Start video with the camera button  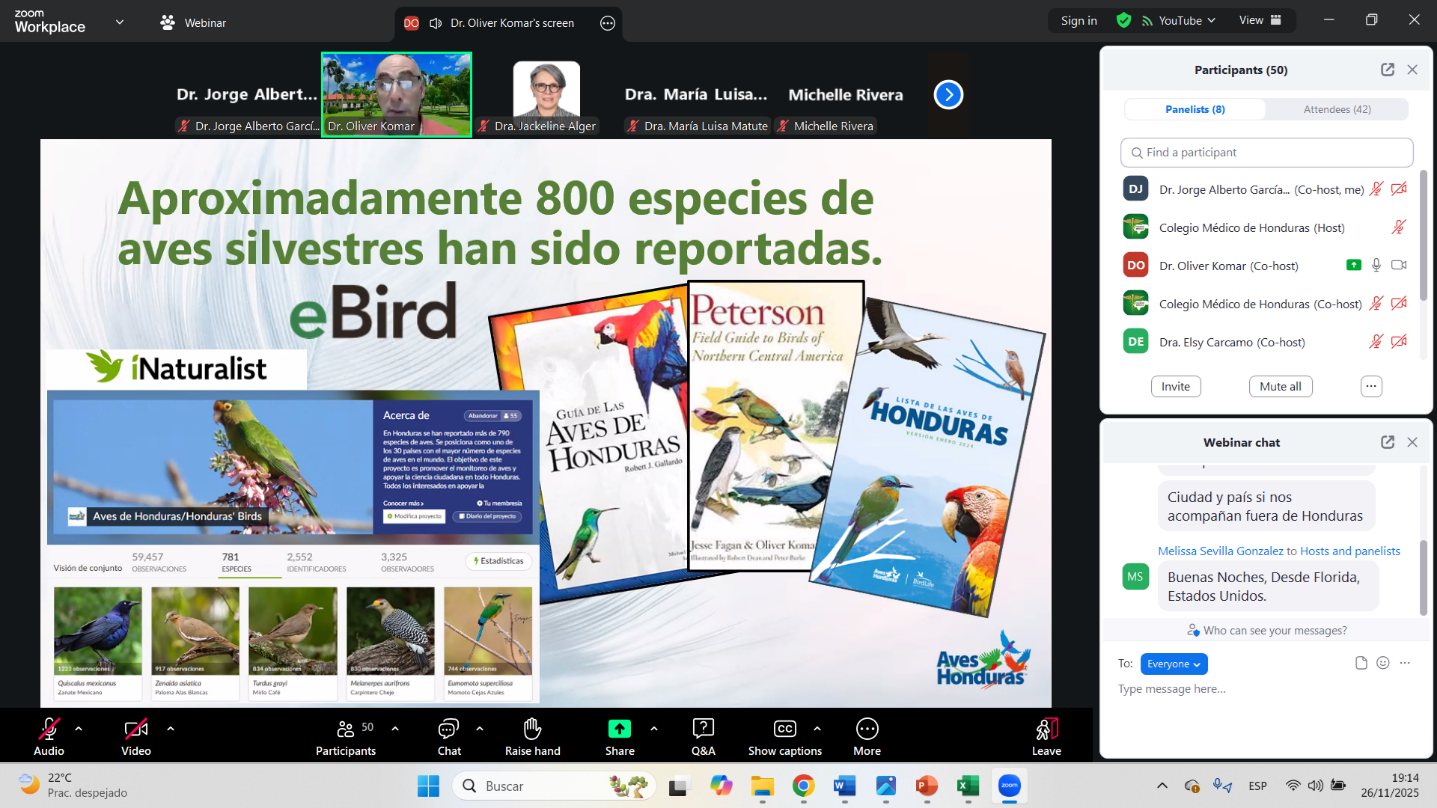coord(136,729)
